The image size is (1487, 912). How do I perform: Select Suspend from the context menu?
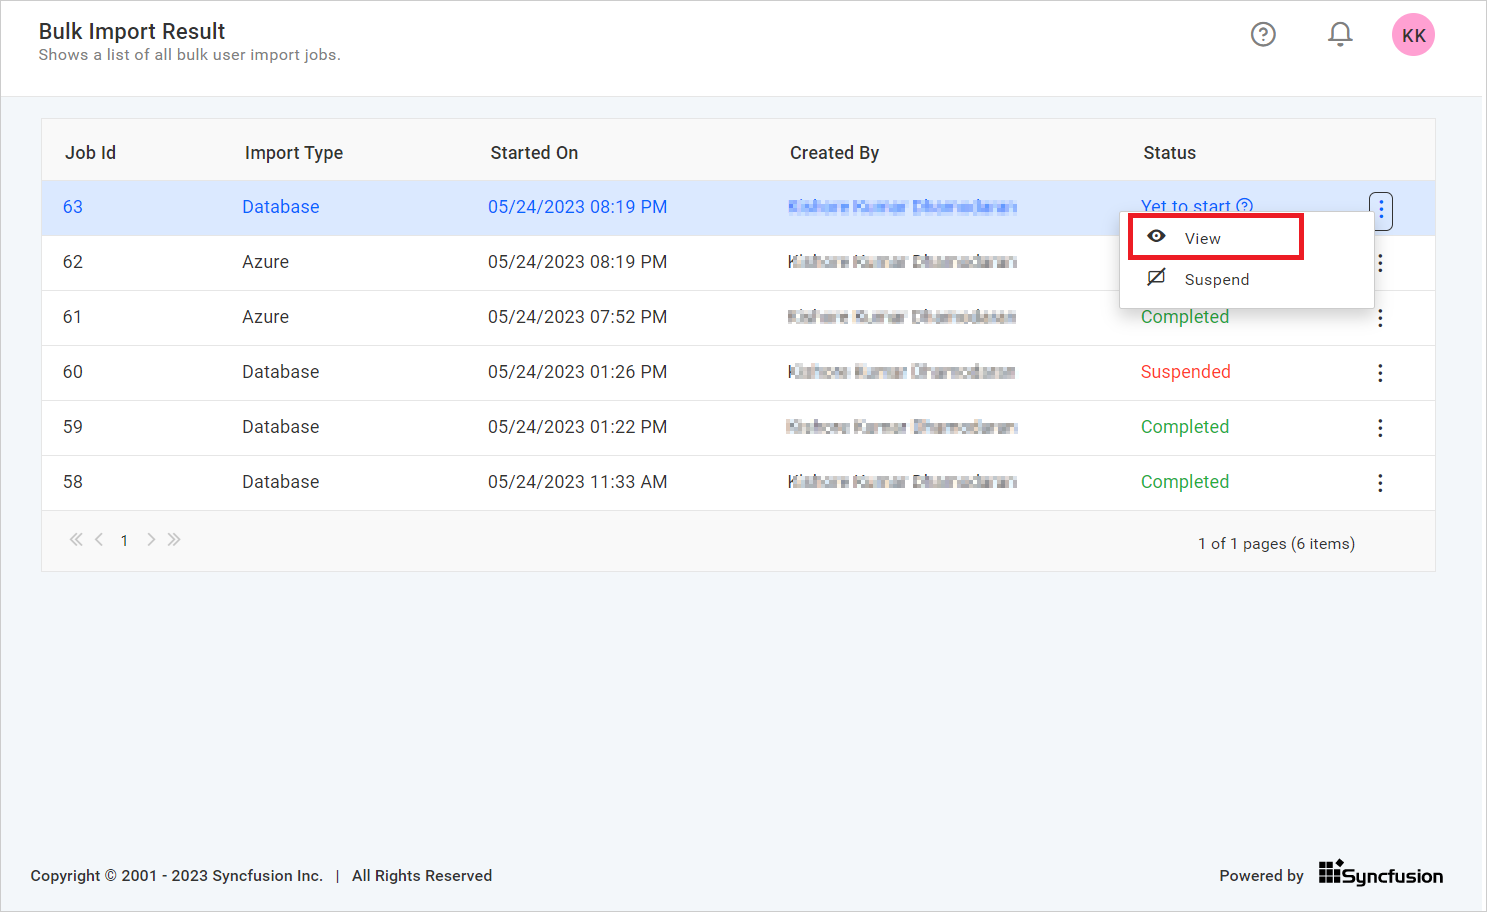click(1216, 279)
